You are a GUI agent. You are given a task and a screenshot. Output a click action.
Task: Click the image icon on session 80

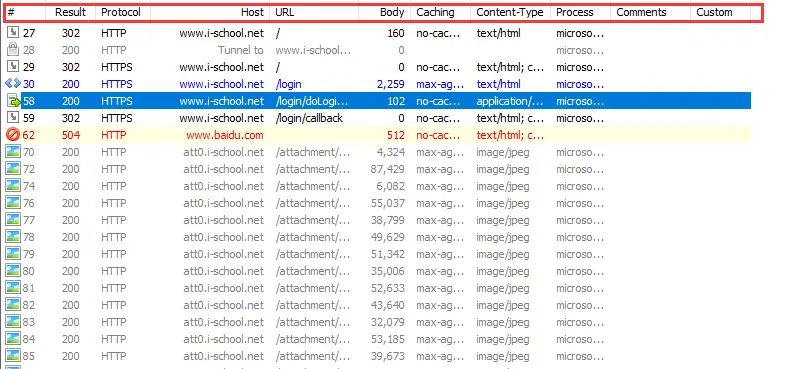coord(13,271)
